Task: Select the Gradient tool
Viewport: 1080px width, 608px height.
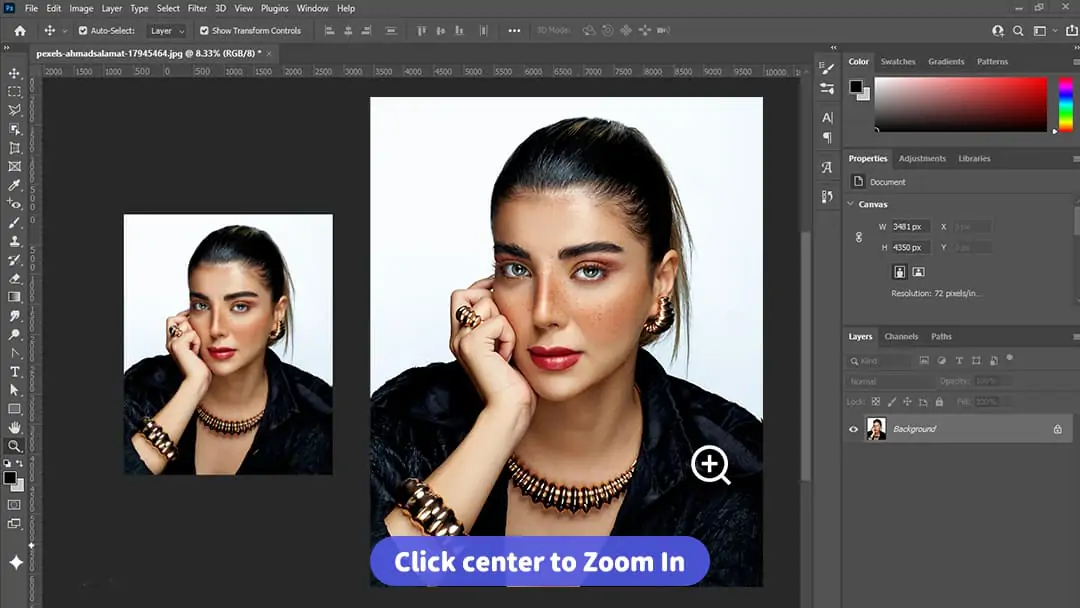Action: 14,297
